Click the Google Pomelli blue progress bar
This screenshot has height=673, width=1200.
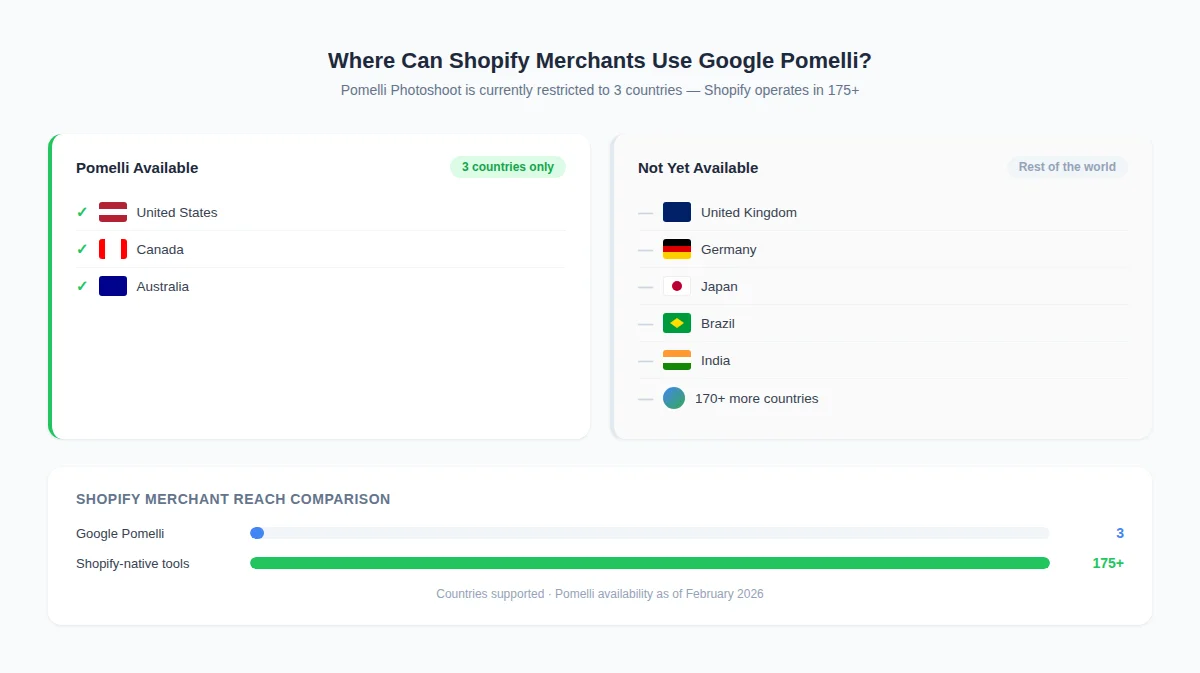pos(257,533)
